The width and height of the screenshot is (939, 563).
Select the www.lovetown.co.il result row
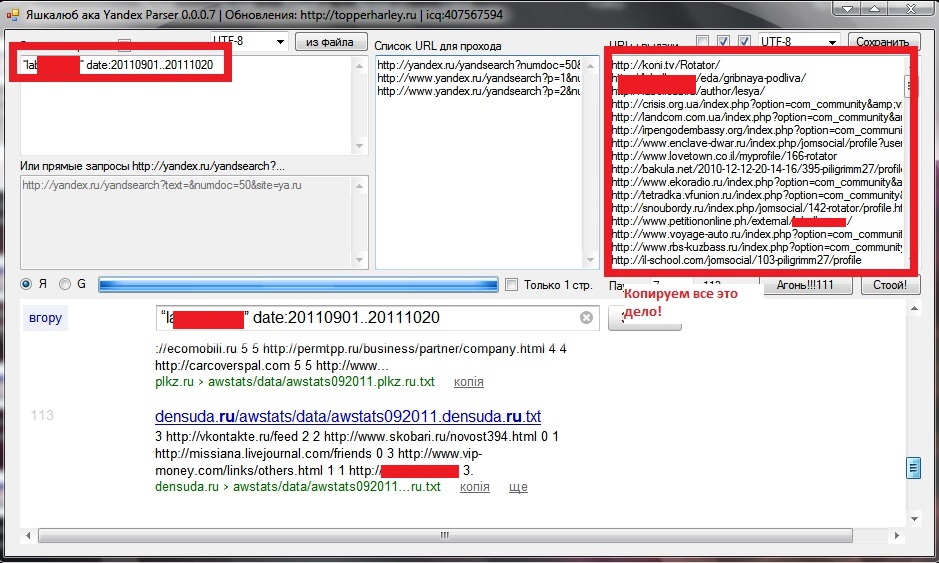(724, 156)
